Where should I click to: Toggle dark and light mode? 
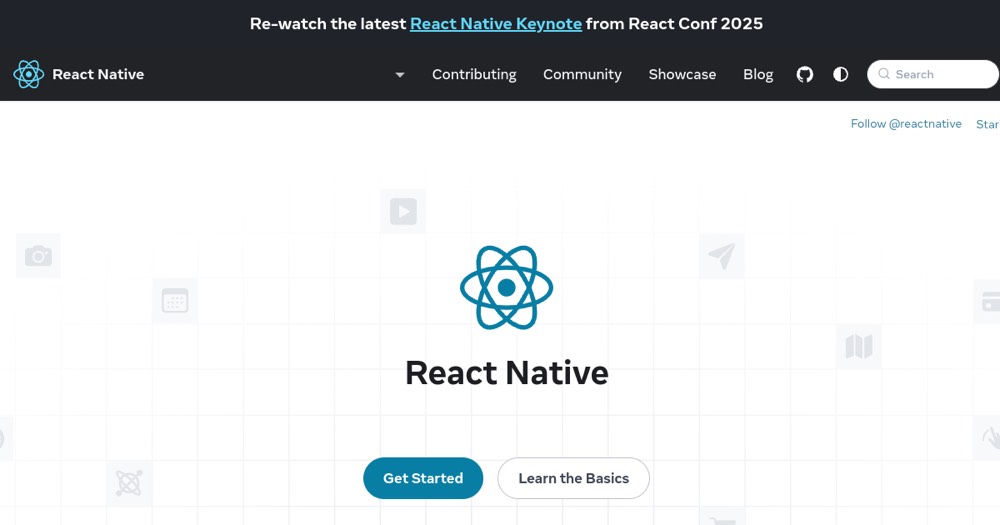tap(841, 75)
